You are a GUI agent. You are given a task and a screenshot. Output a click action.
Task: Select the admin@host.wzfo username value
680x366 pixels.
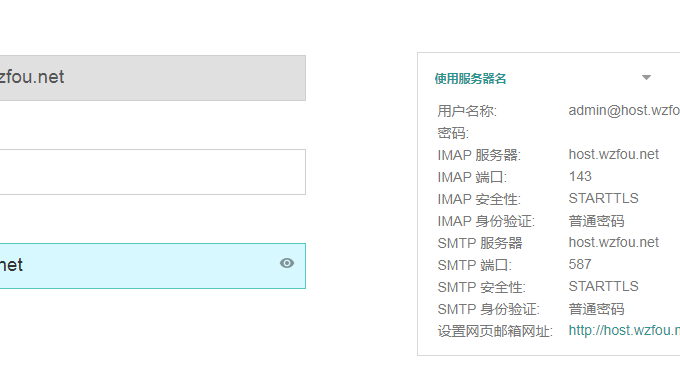(624, 111)
